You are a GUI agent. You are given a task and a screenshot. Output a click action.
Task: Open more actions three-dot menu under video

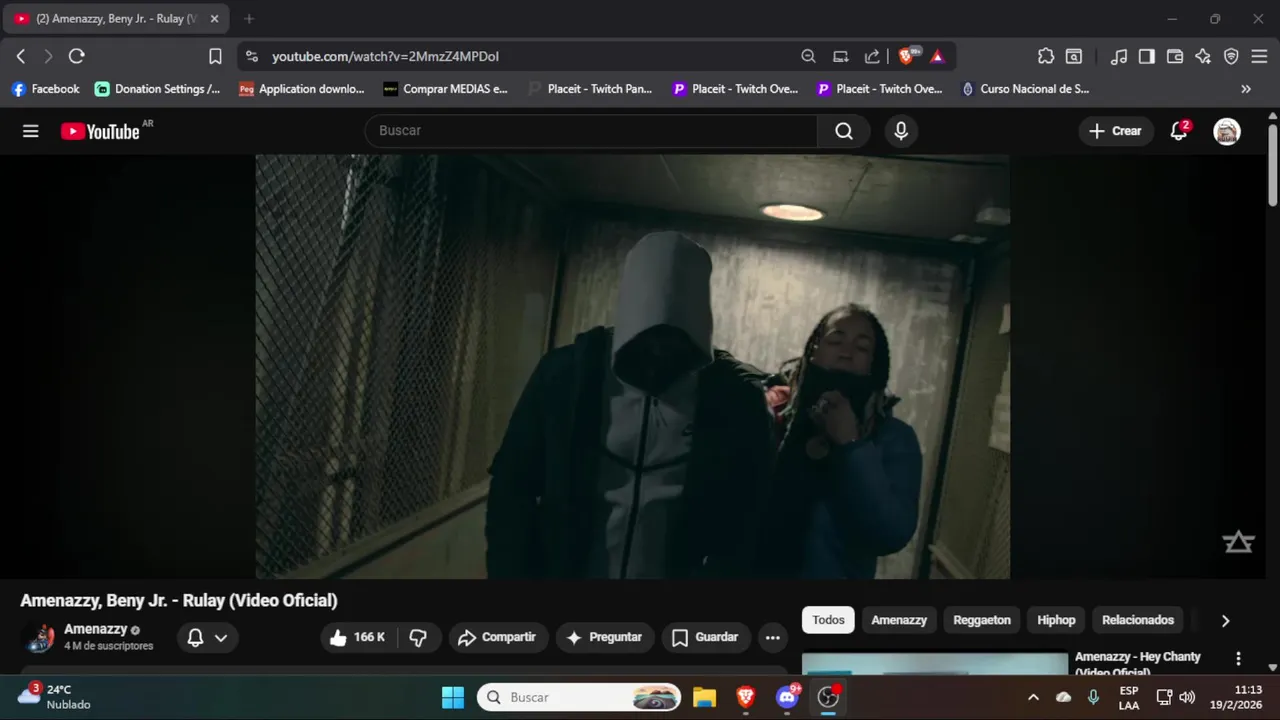[x=772, y=637]
